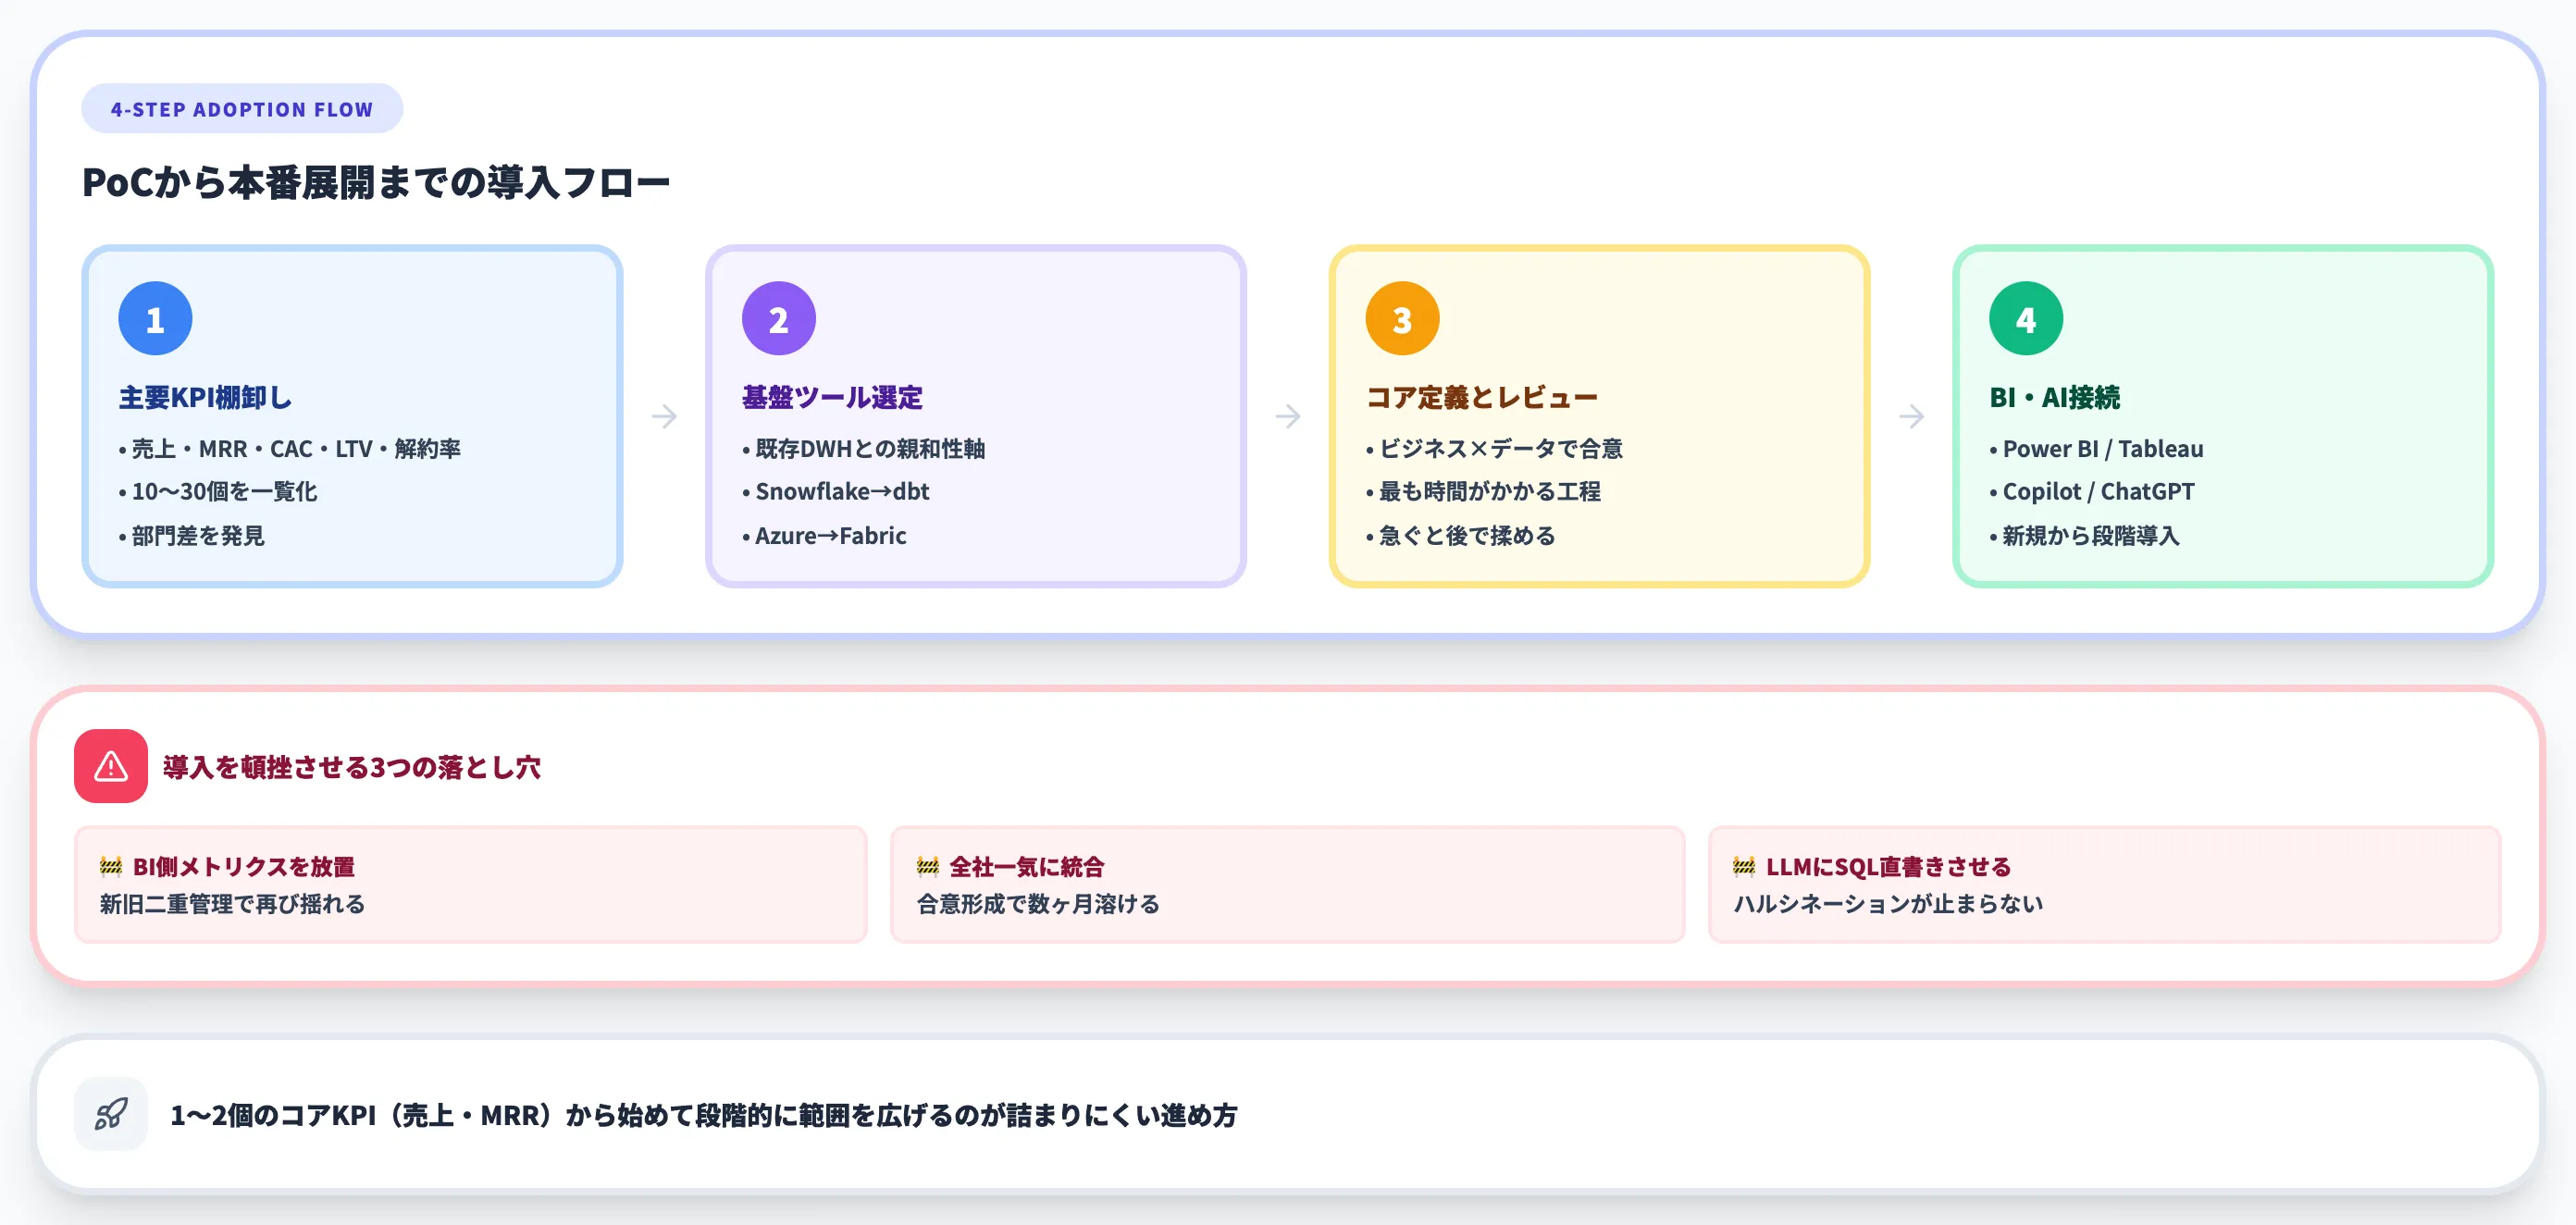Click the barrier icon beside LLMにSQL直書きさせる
The image size is (2576, 1225).
tap(1744, 866)
